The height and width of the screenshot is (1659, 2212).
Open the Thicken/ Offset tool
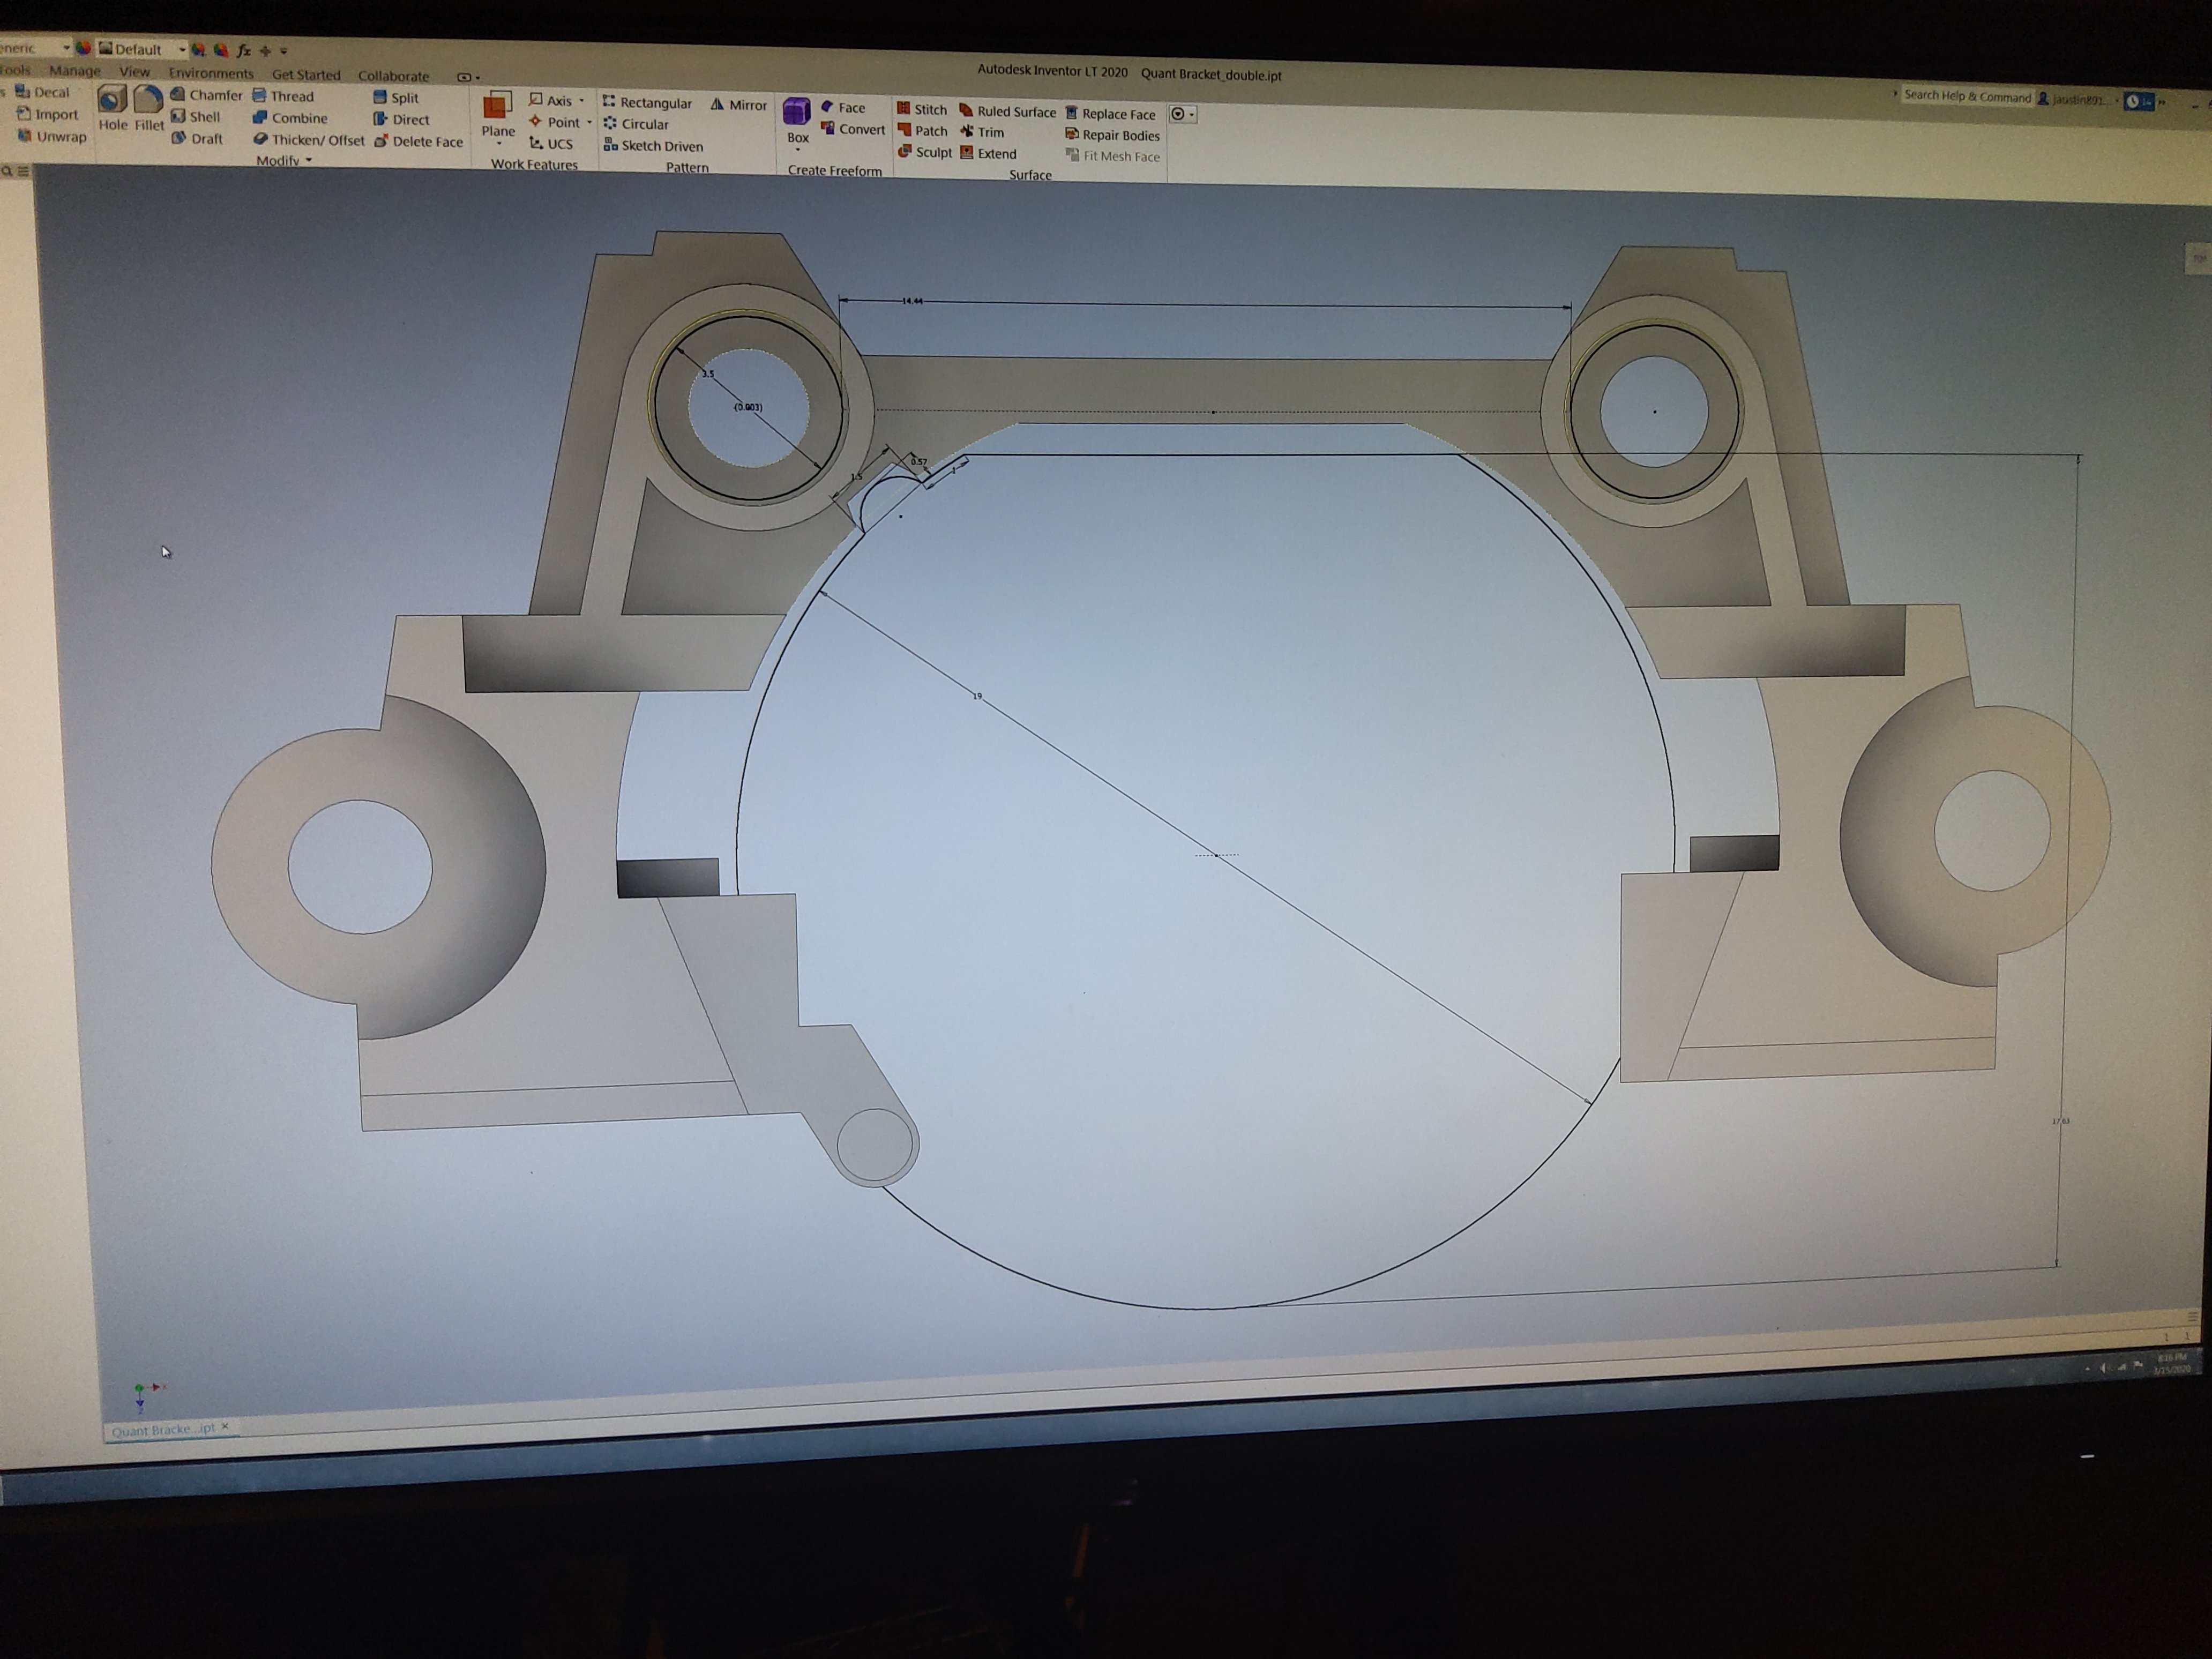point(309,140)
